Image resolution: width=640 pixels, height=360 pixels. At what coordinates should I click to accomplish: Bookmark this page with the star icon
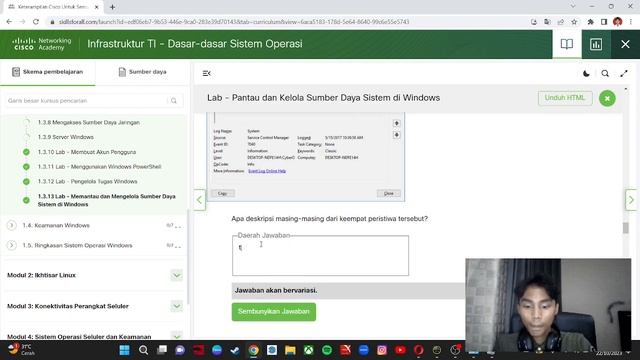click(x=574, y=22)
